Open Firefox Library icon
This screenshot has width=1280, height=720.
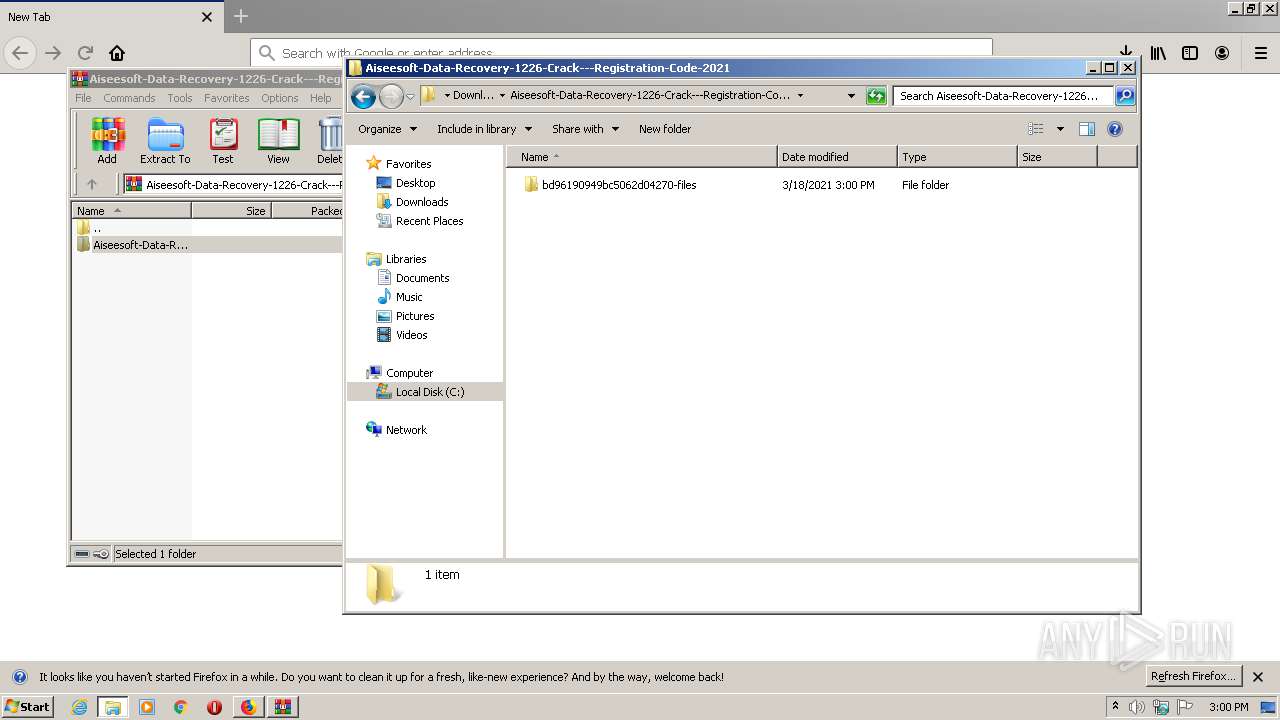1158,53
